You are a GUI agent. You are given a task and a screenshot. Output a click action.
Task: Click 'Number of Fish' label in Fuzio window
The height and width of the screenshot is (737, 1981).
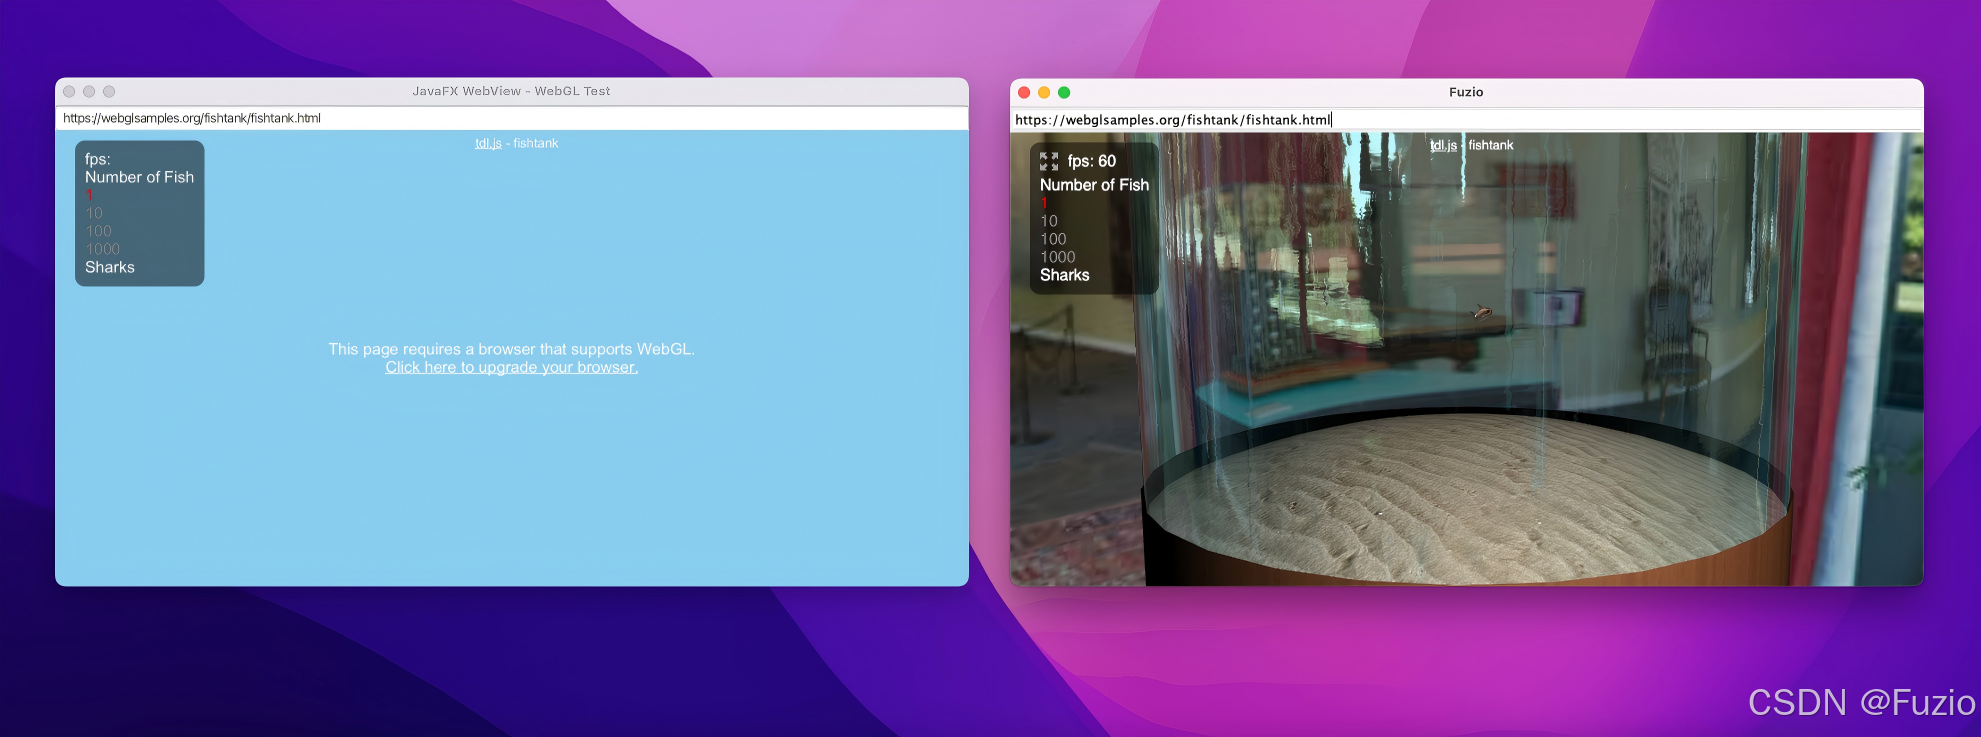click(x=1095, y=185)
